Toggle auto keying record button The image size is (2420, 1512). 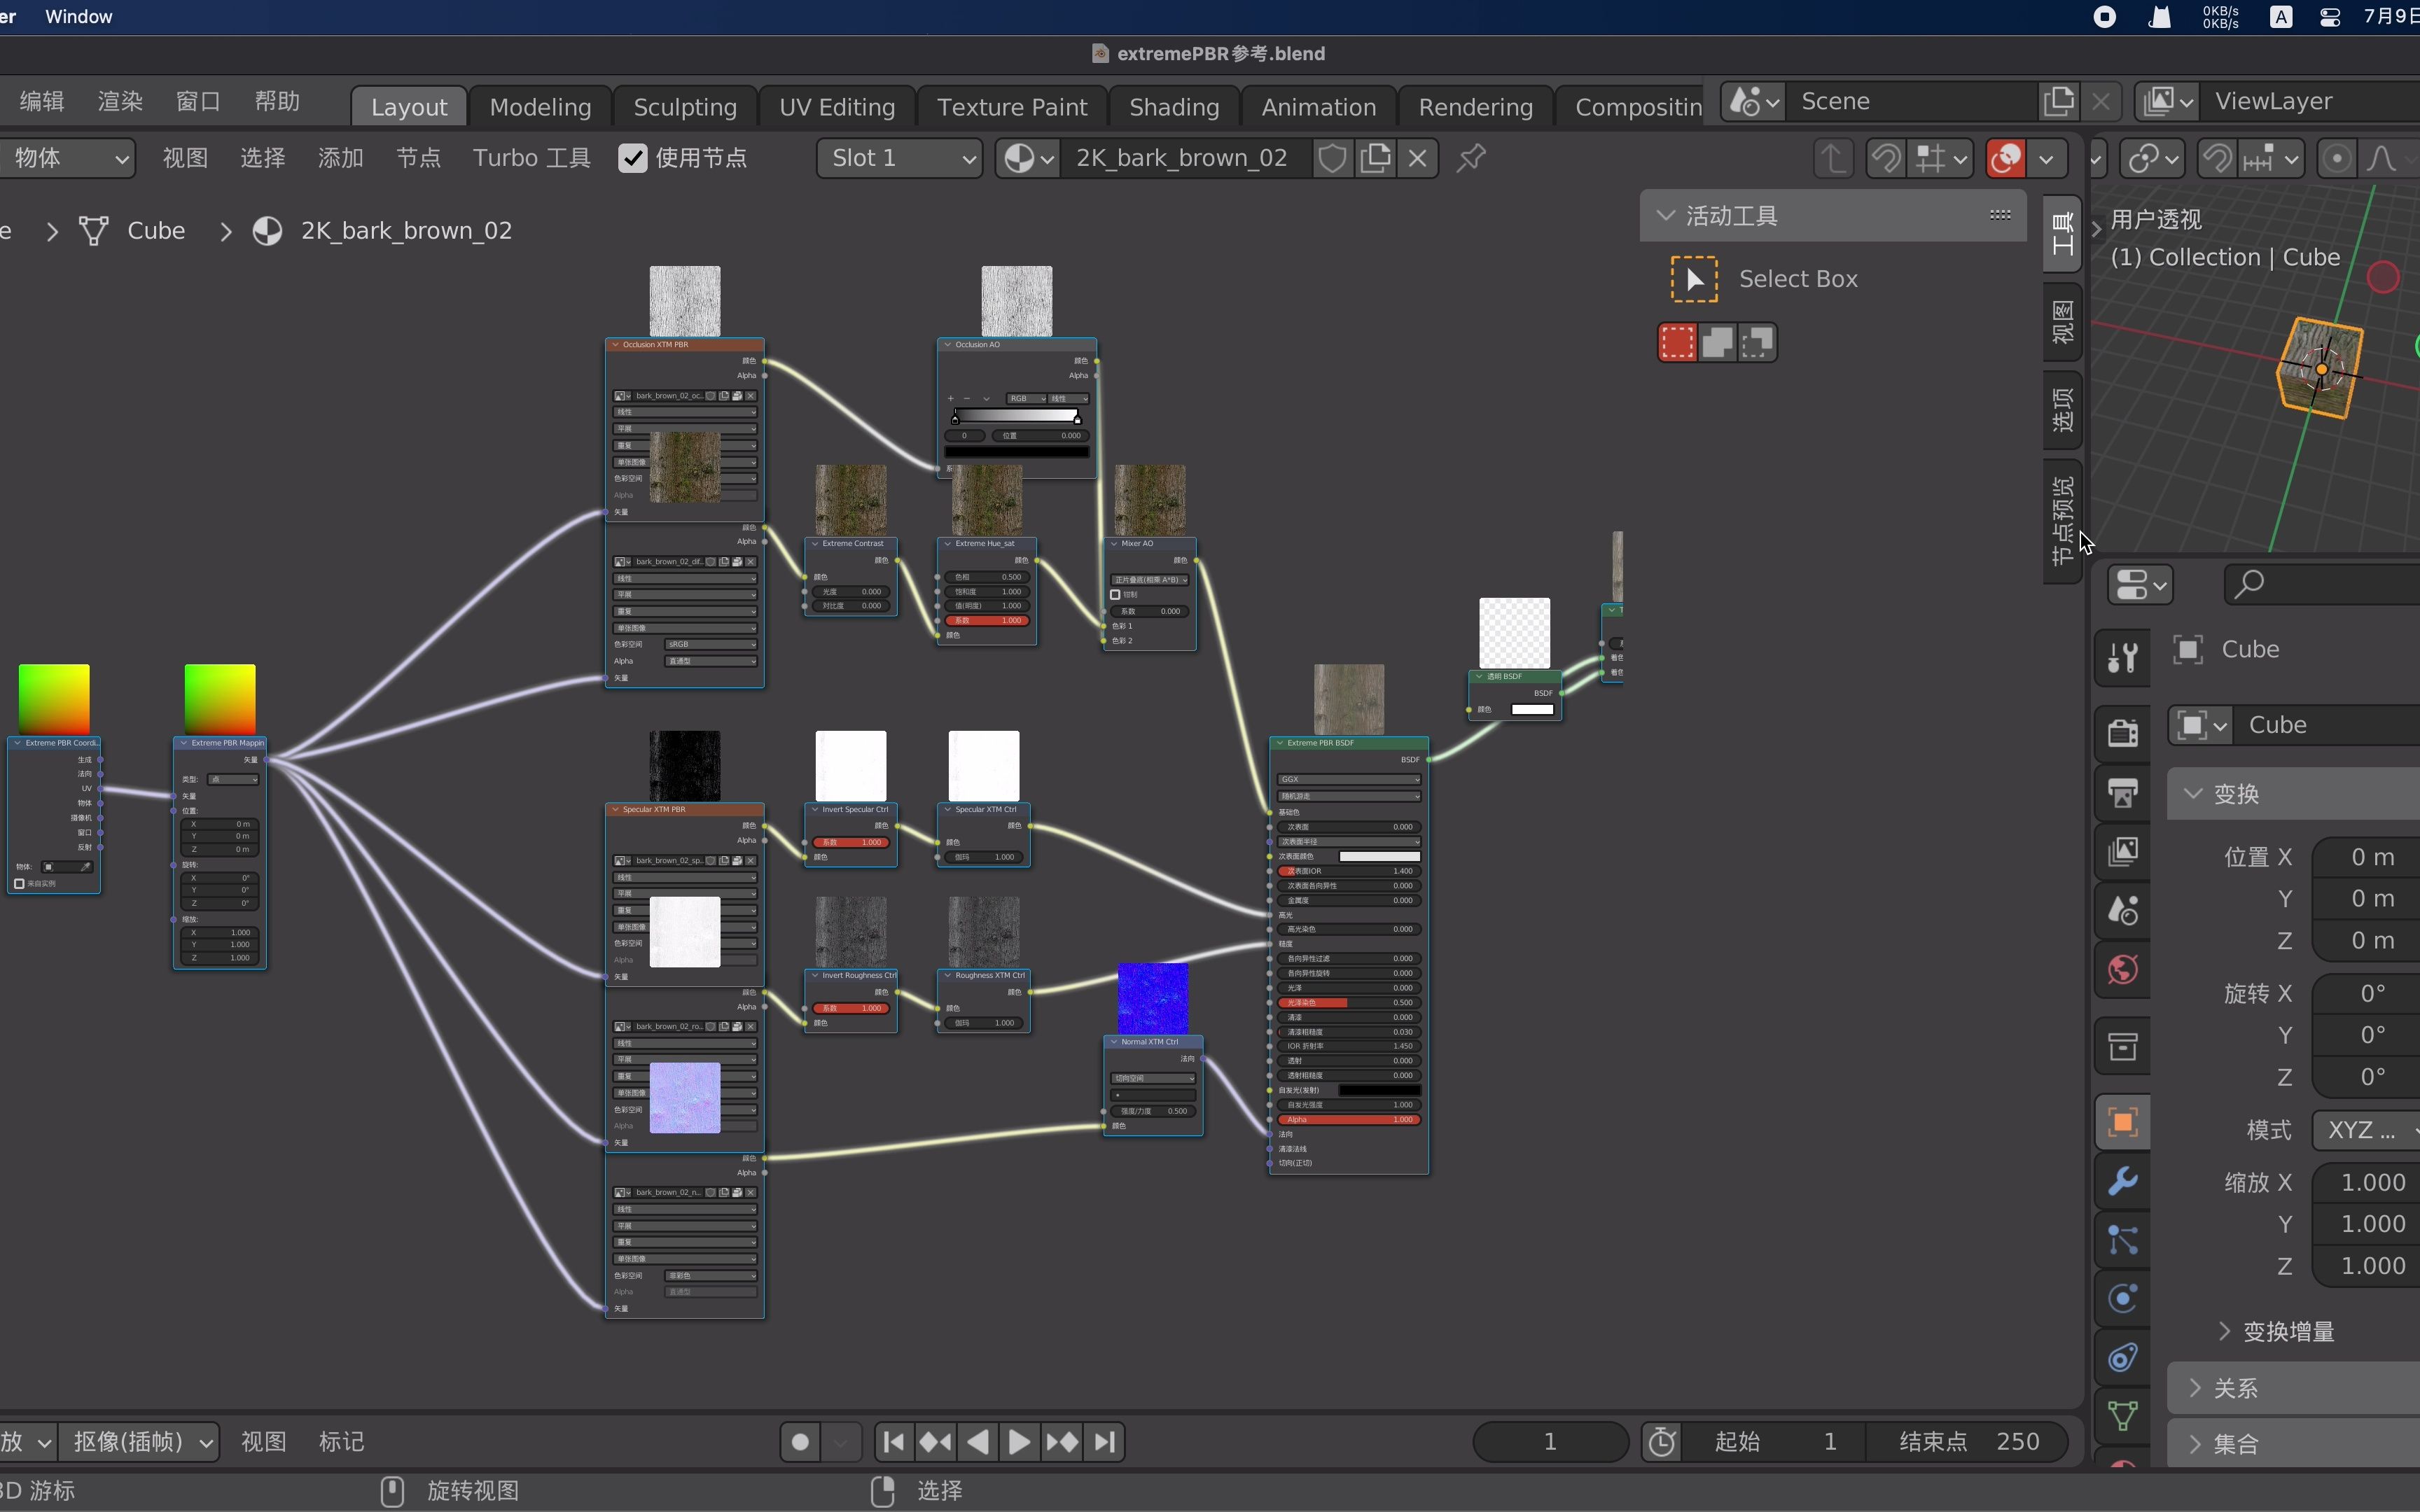coord(800,1442)
